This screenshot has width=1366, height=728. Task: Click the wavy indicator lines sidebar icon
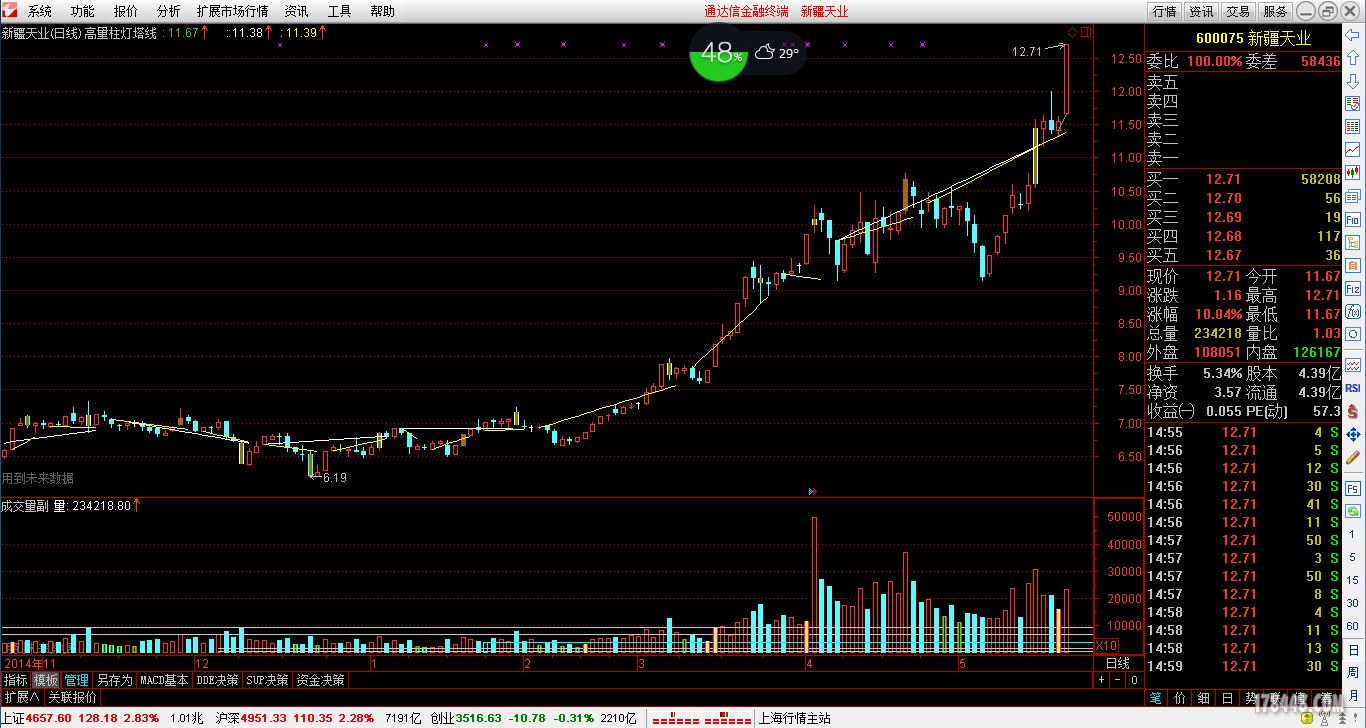pos(1353,363)
